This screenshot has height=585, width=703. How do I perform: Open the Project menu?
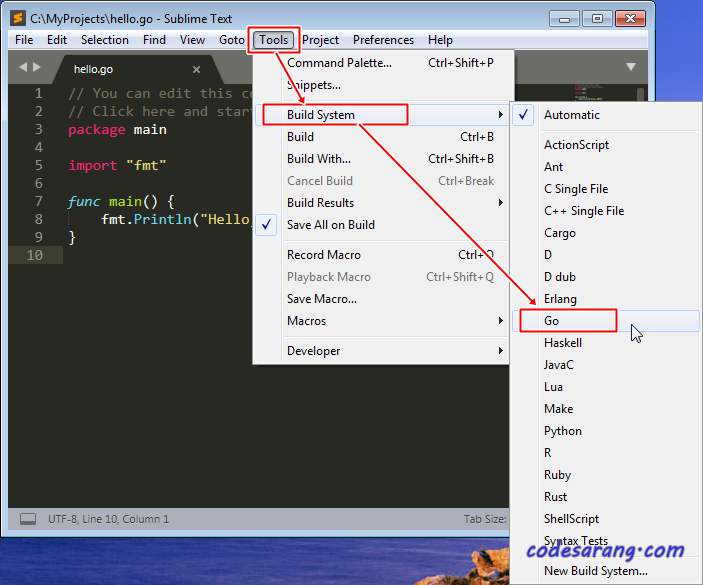(x=320, y=40)
